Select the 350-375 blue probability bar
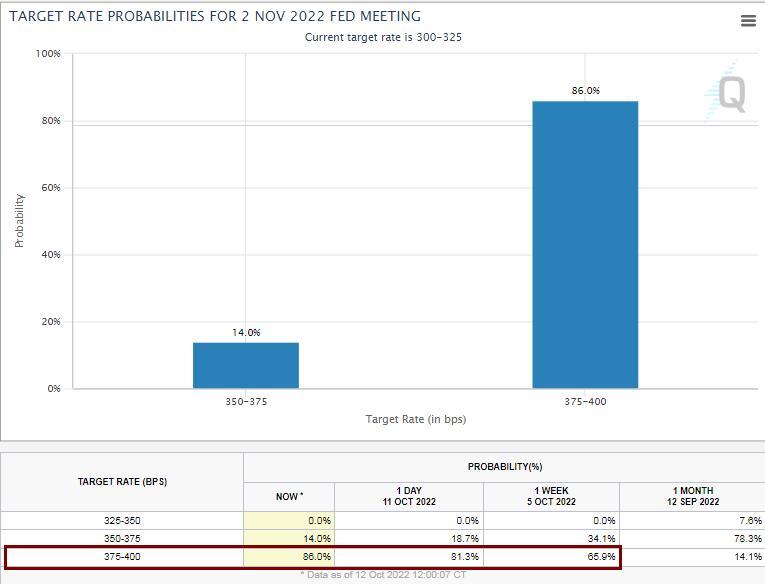Screen dimensions: 765x584 click(246, 365)
